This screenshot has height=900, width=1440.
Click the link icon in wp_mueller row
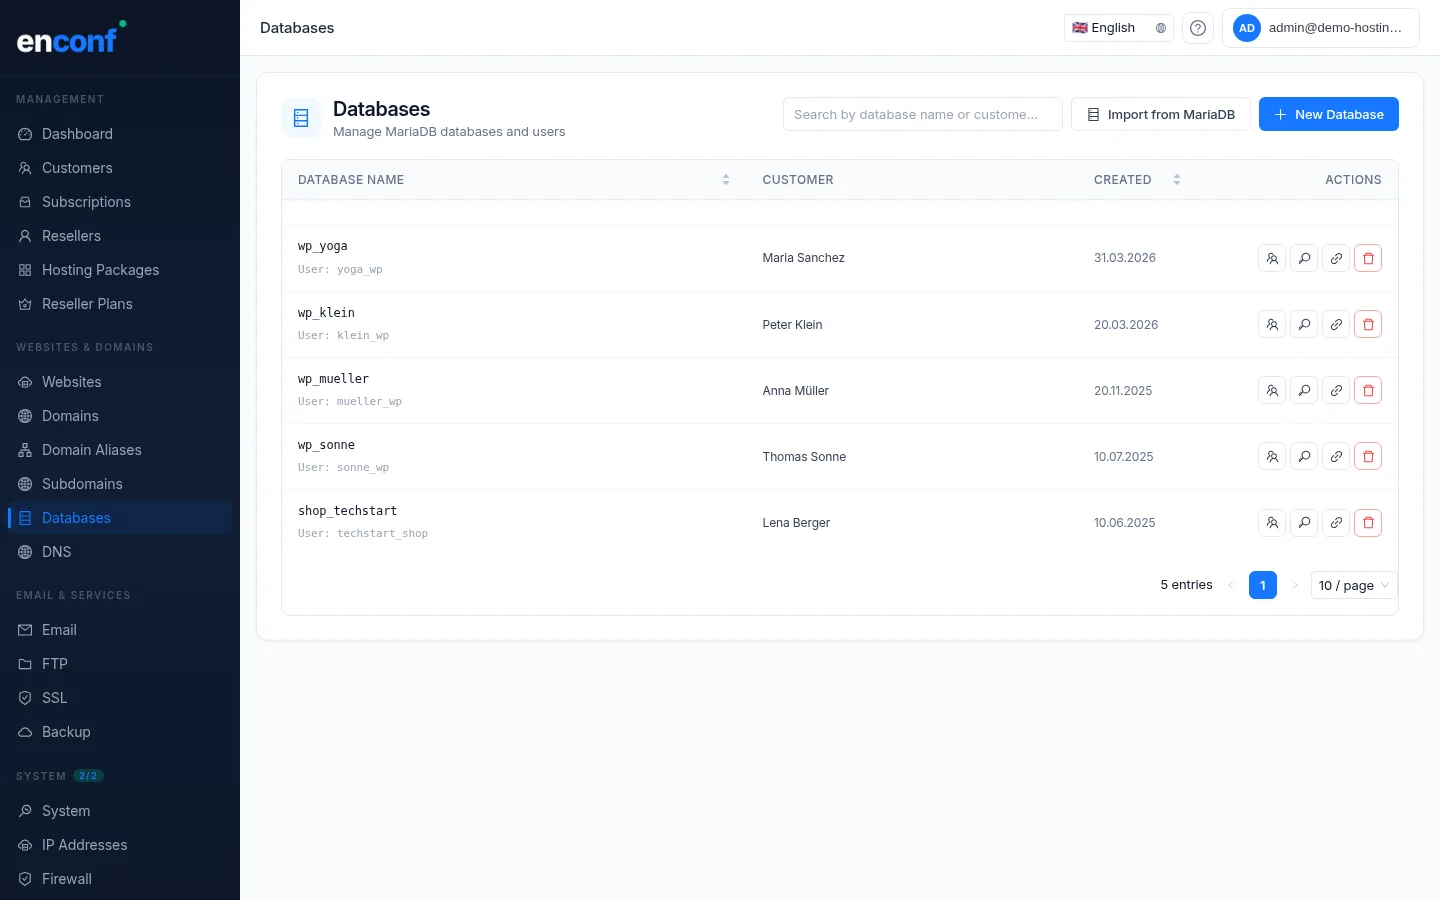(1336, 390)
